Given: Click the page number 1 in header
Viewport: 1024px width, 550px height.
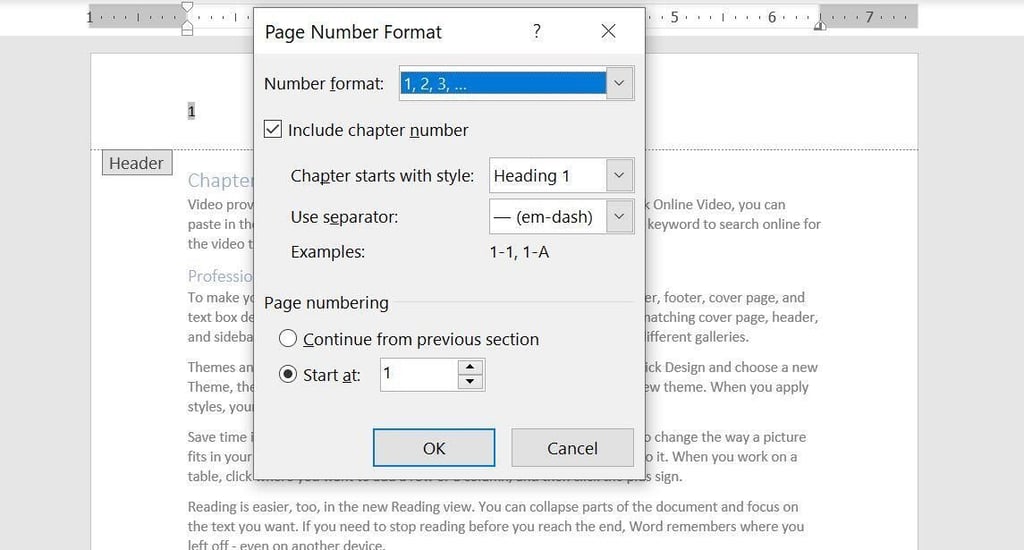Looking at the screenshot, I should click(x=191, y=112).
